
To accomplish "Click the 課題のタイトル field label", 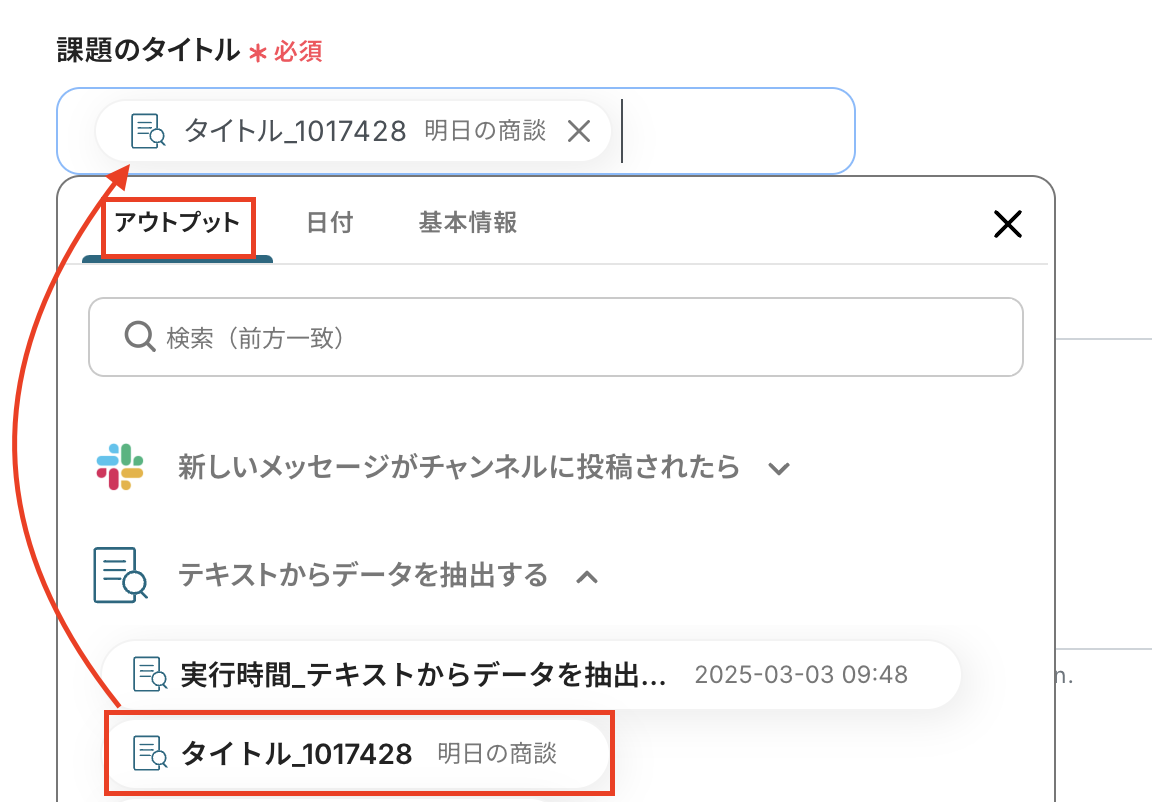I will 148,50.
